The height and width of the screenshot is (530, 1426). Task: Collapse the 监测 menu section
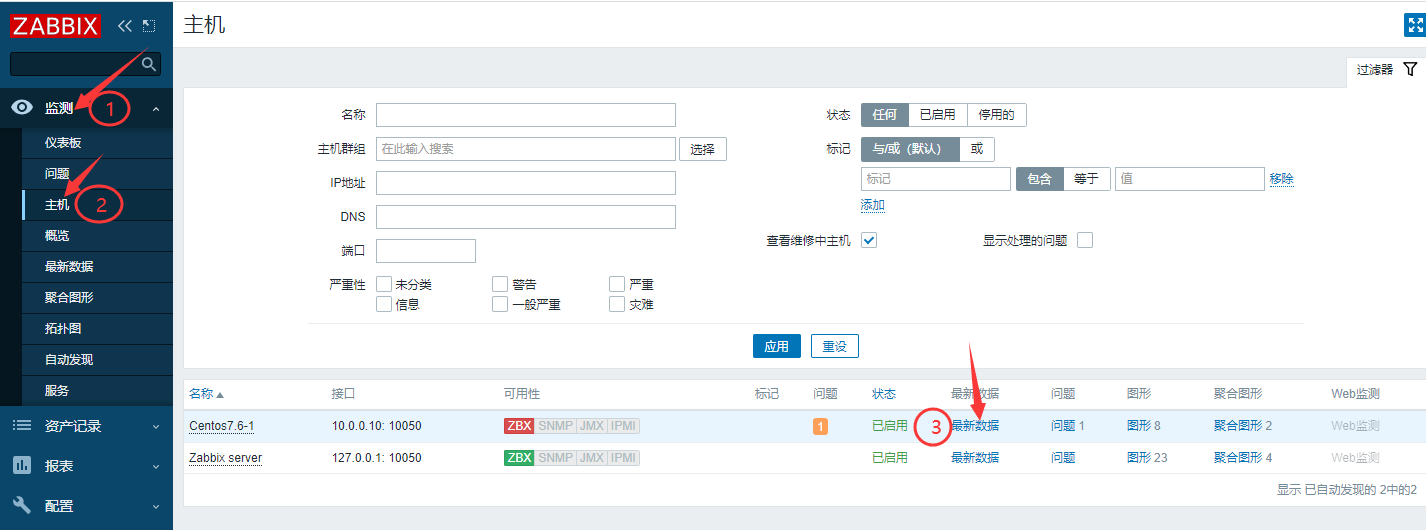(x=155, y=108)
